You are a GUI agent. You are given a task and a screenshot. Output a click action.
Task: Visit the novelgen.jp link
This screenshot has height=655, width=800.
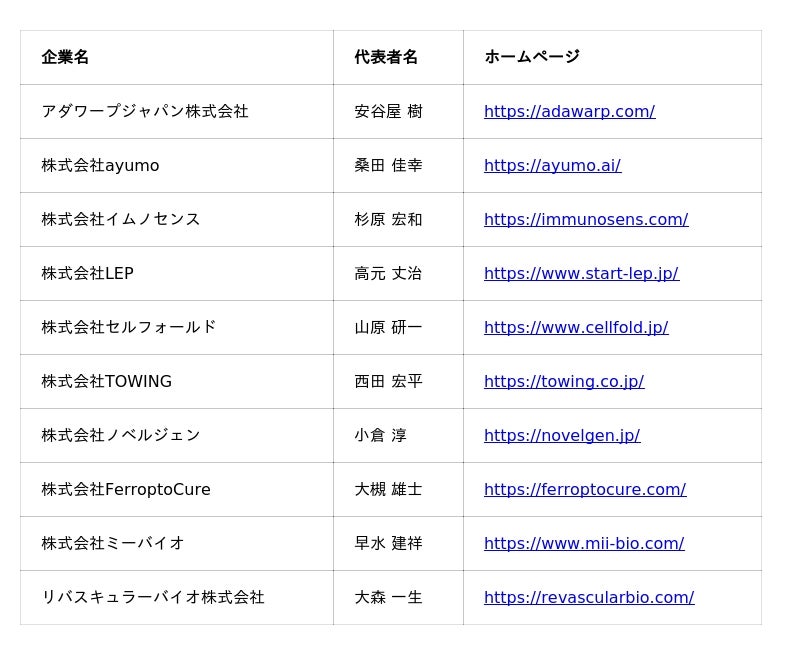562,436
